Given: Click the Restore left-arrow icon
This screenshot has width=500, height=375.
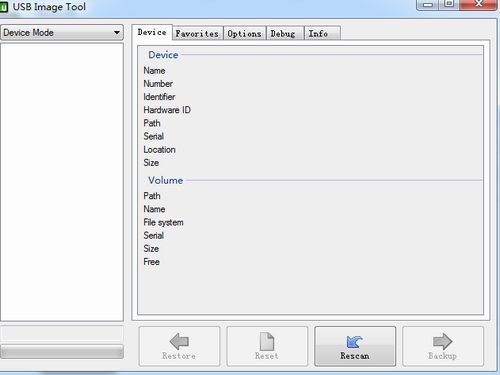Looking at the screenshot, I should [179, 341].
